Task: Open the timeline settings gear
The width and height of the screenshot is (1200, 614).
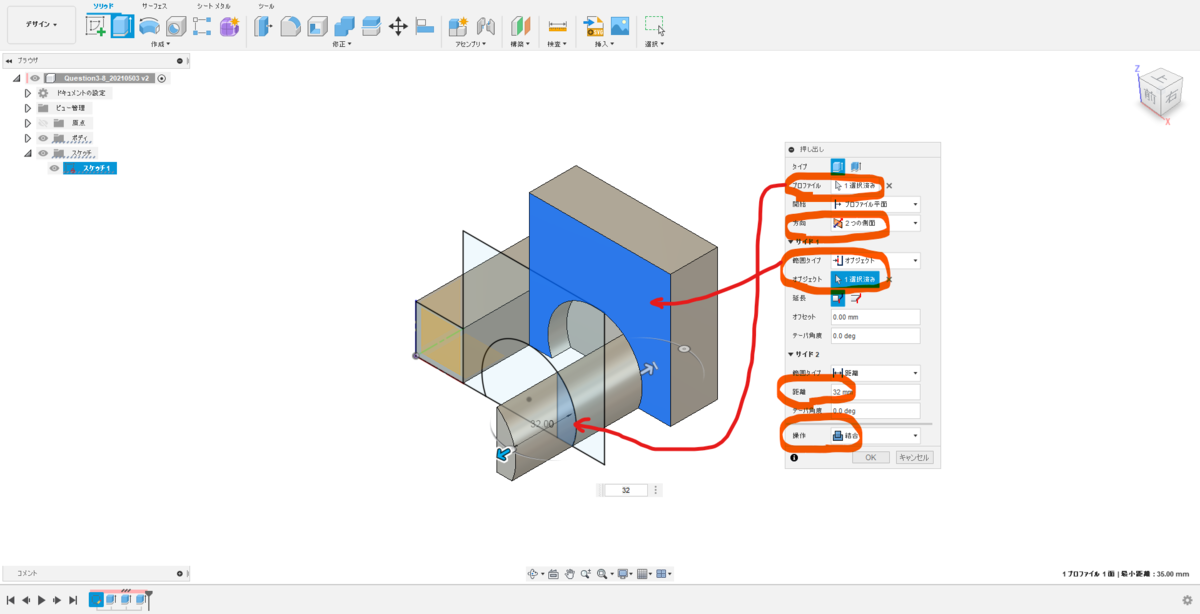Action: point(1186,599)
